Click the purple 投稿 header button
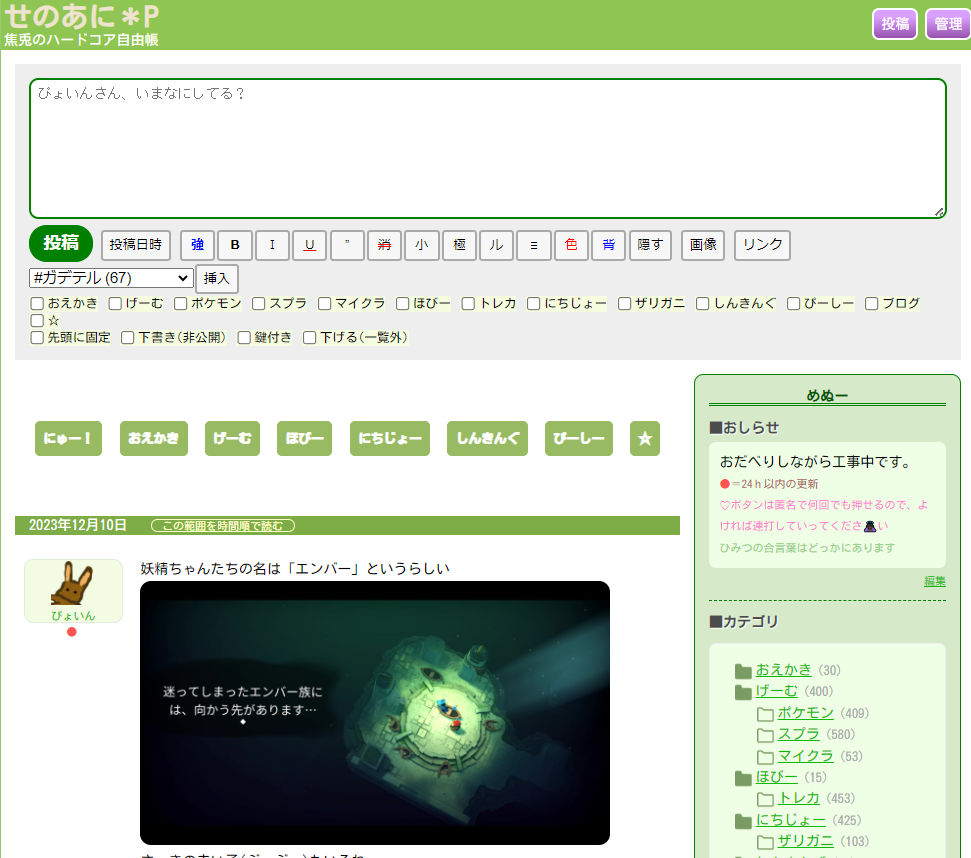Image resolution: width=971 pixels, height=858 pixels. click(x=895, y=24)
